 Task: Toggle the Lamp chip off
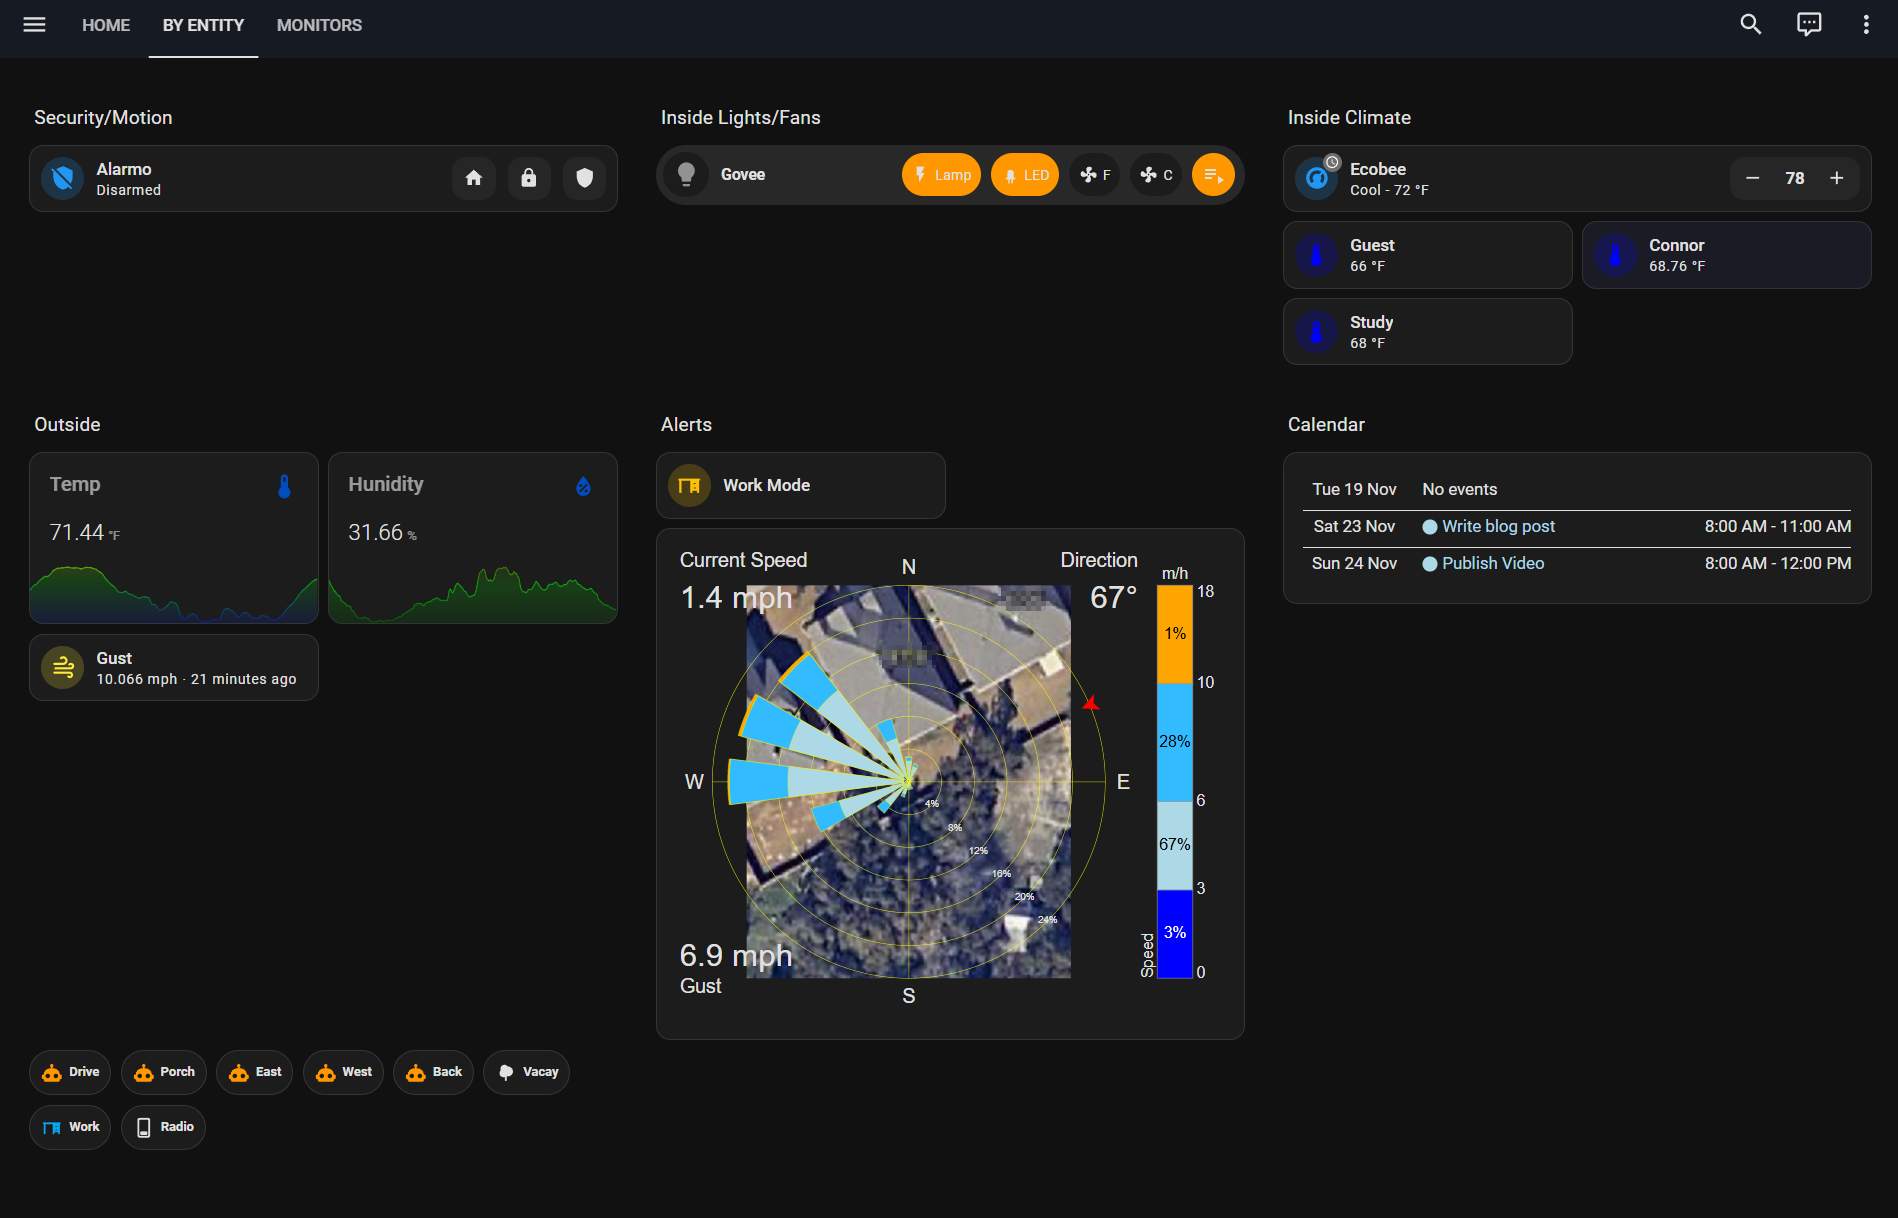tap(941, 175)
